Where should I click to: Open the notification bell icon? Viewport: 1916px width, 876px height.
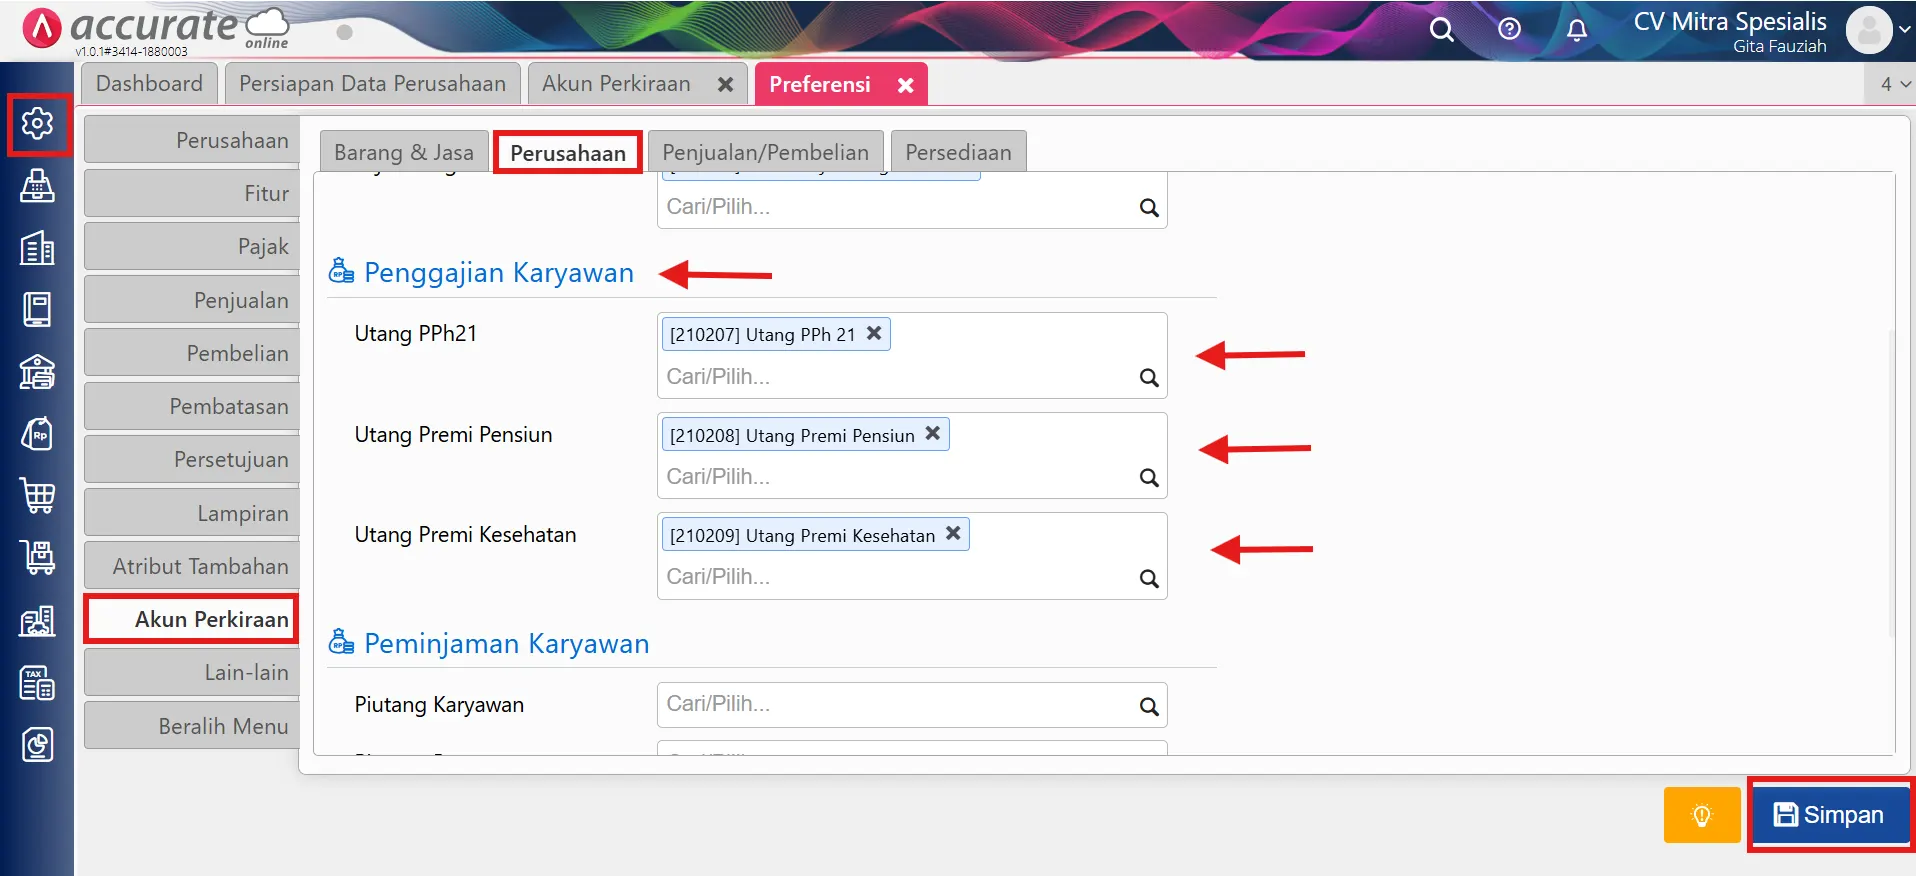tap(1576, 30)
